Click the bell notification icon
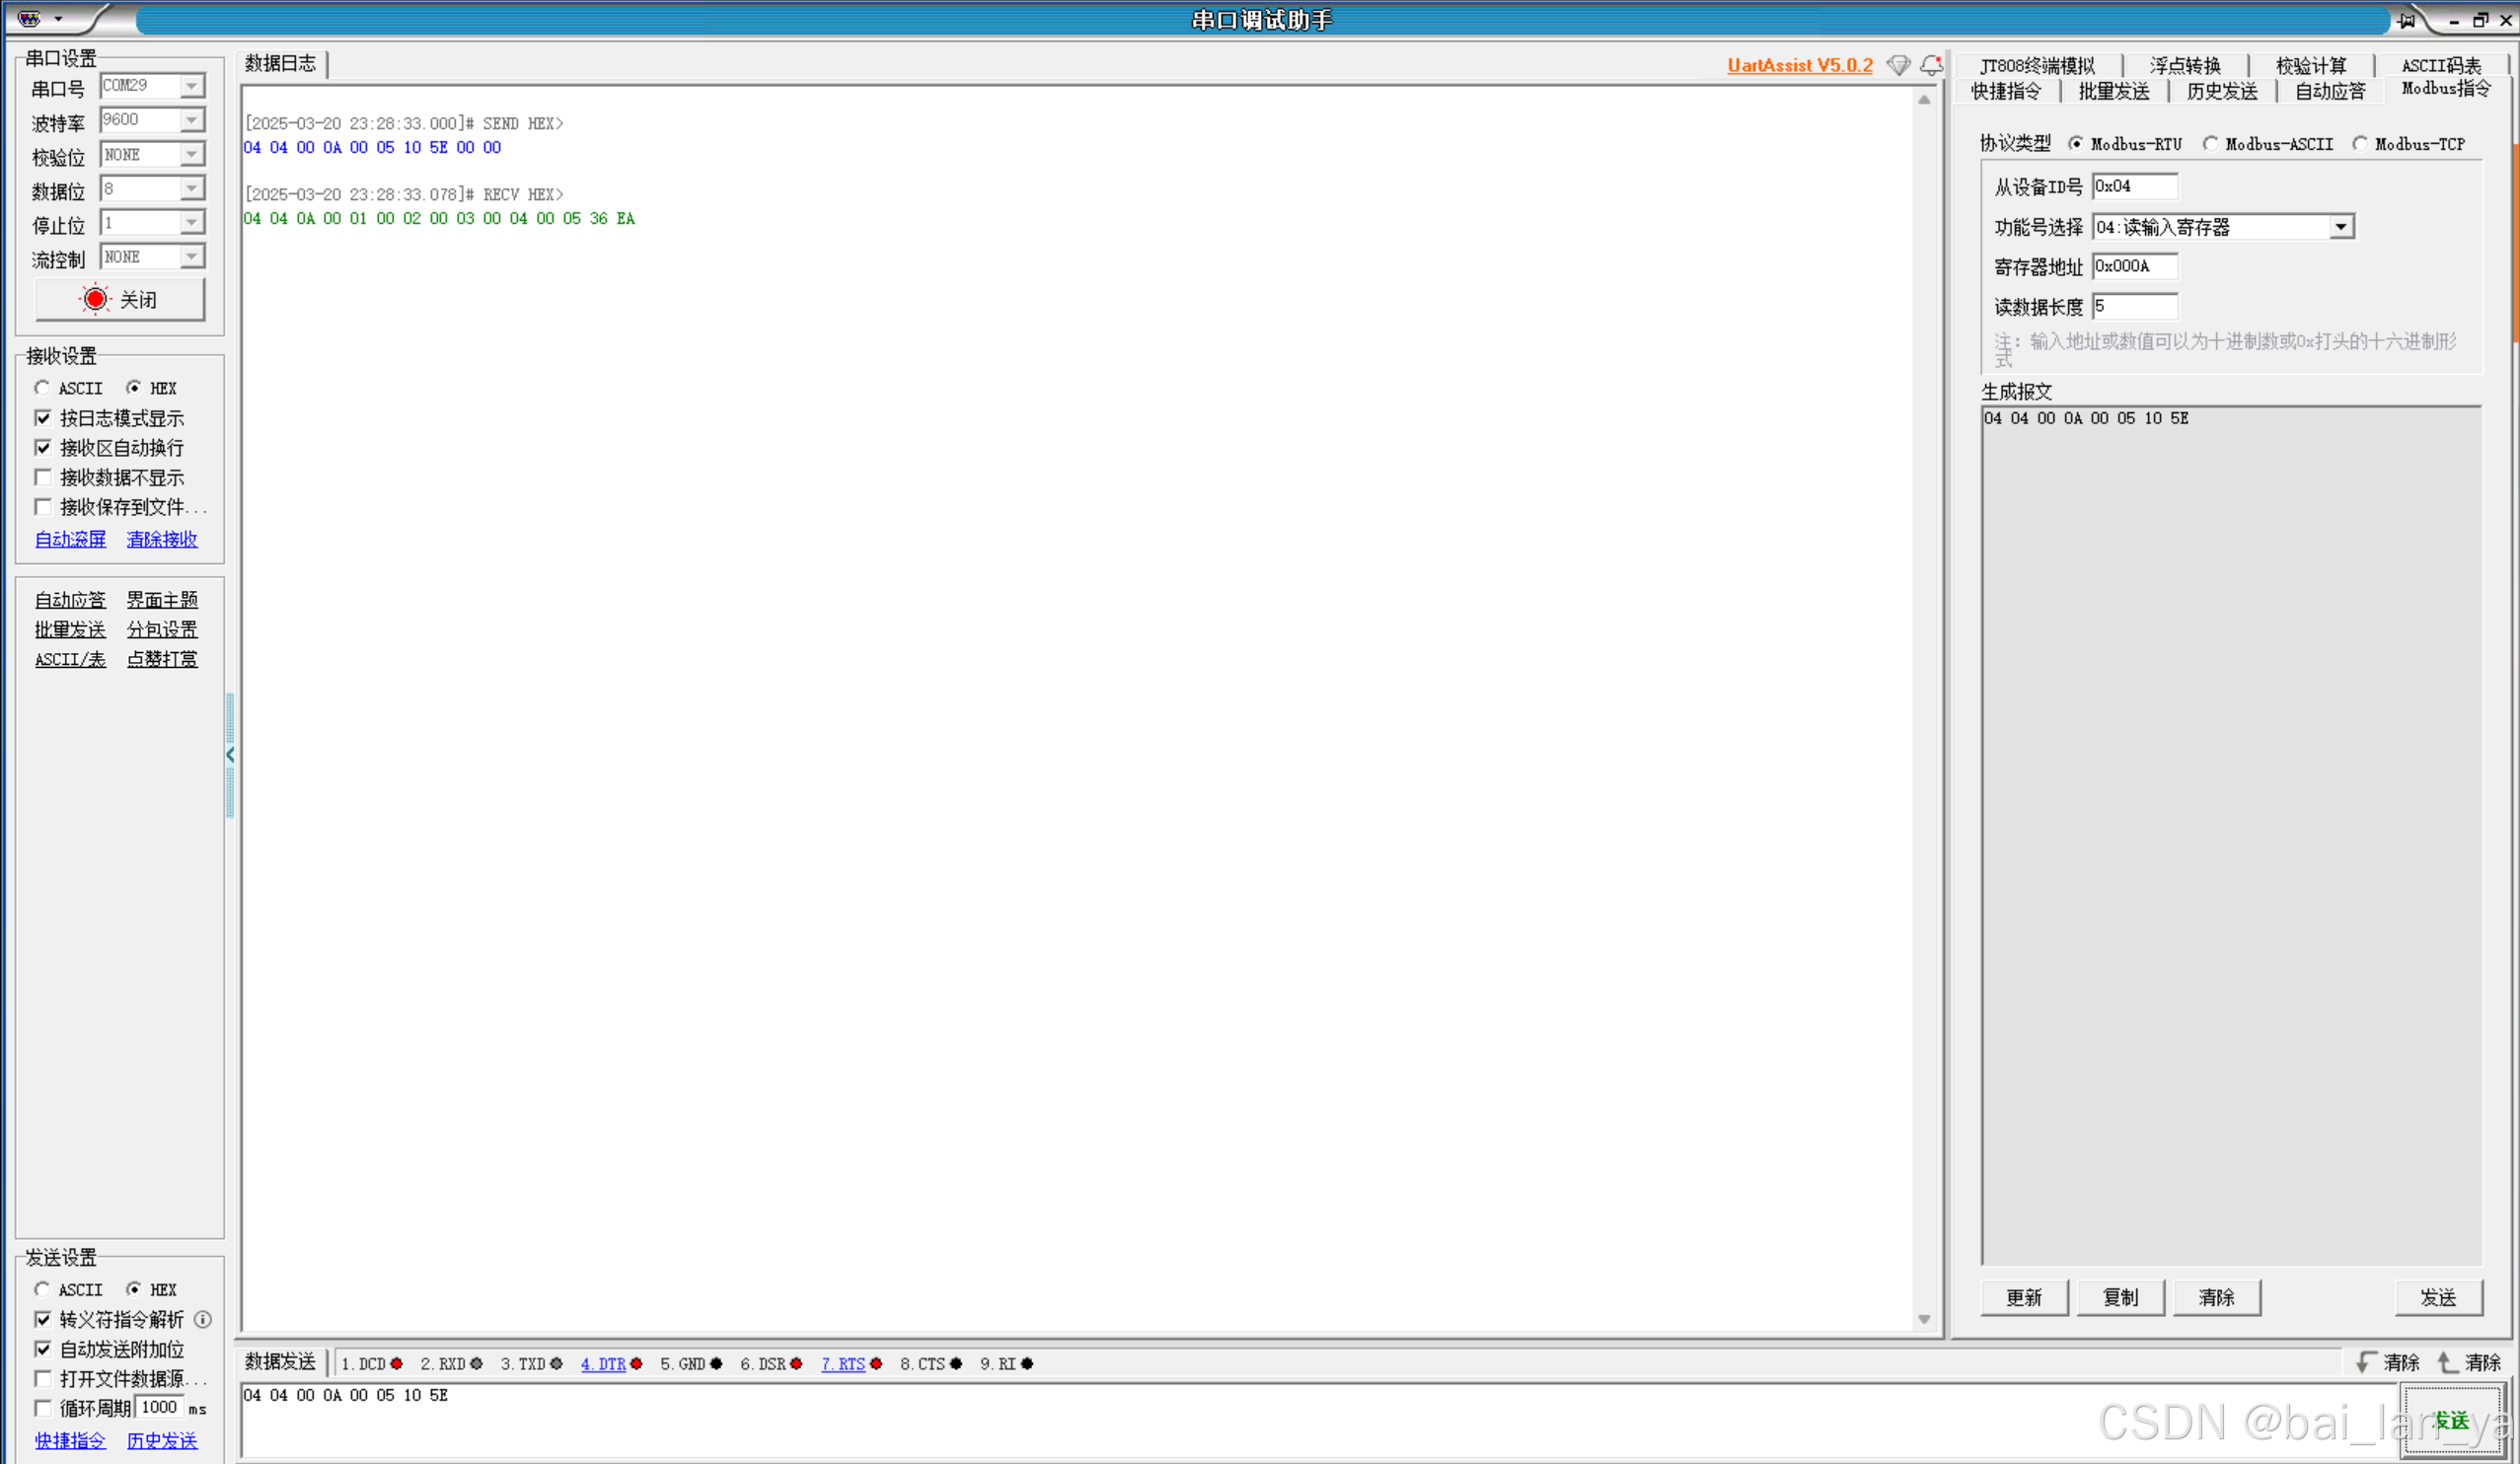The image size is (2520, 1464). tap(1931, 66)
